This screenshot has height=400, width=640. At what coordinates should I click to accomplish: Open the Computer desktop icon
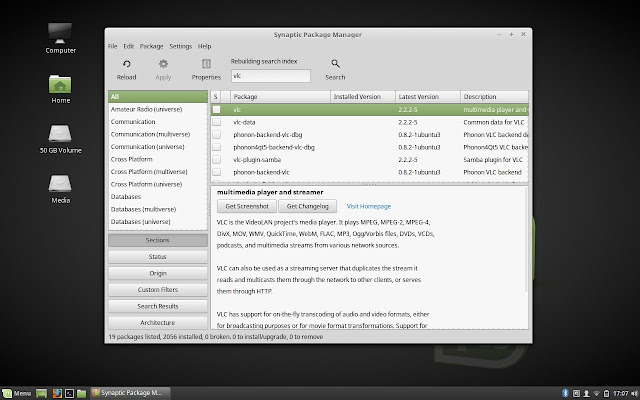pyautogui.click(x=60, y=33)
